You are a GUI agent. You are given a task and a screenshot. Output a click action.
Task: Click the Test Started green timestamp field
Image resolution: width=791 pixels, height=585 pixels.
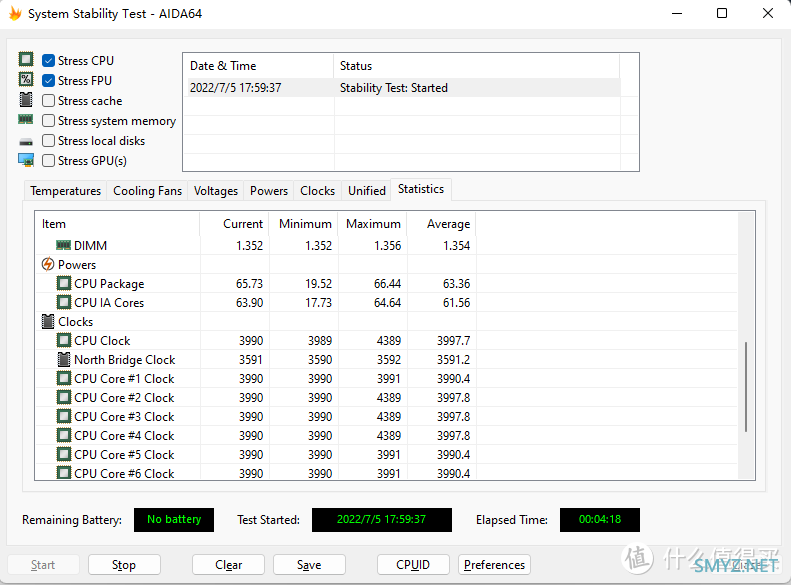(x=381, y=519)
